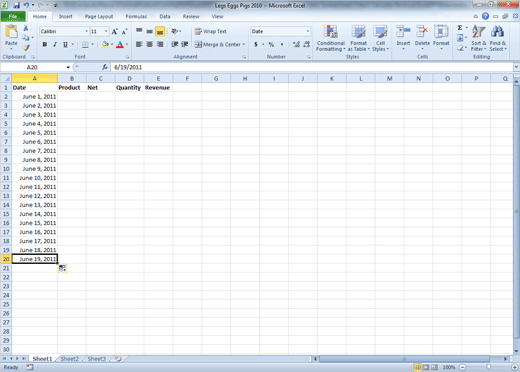The image size is (520, 372).
Task: Click the formula bar showing 6/19/2011
Action: (x=312, y=67)
